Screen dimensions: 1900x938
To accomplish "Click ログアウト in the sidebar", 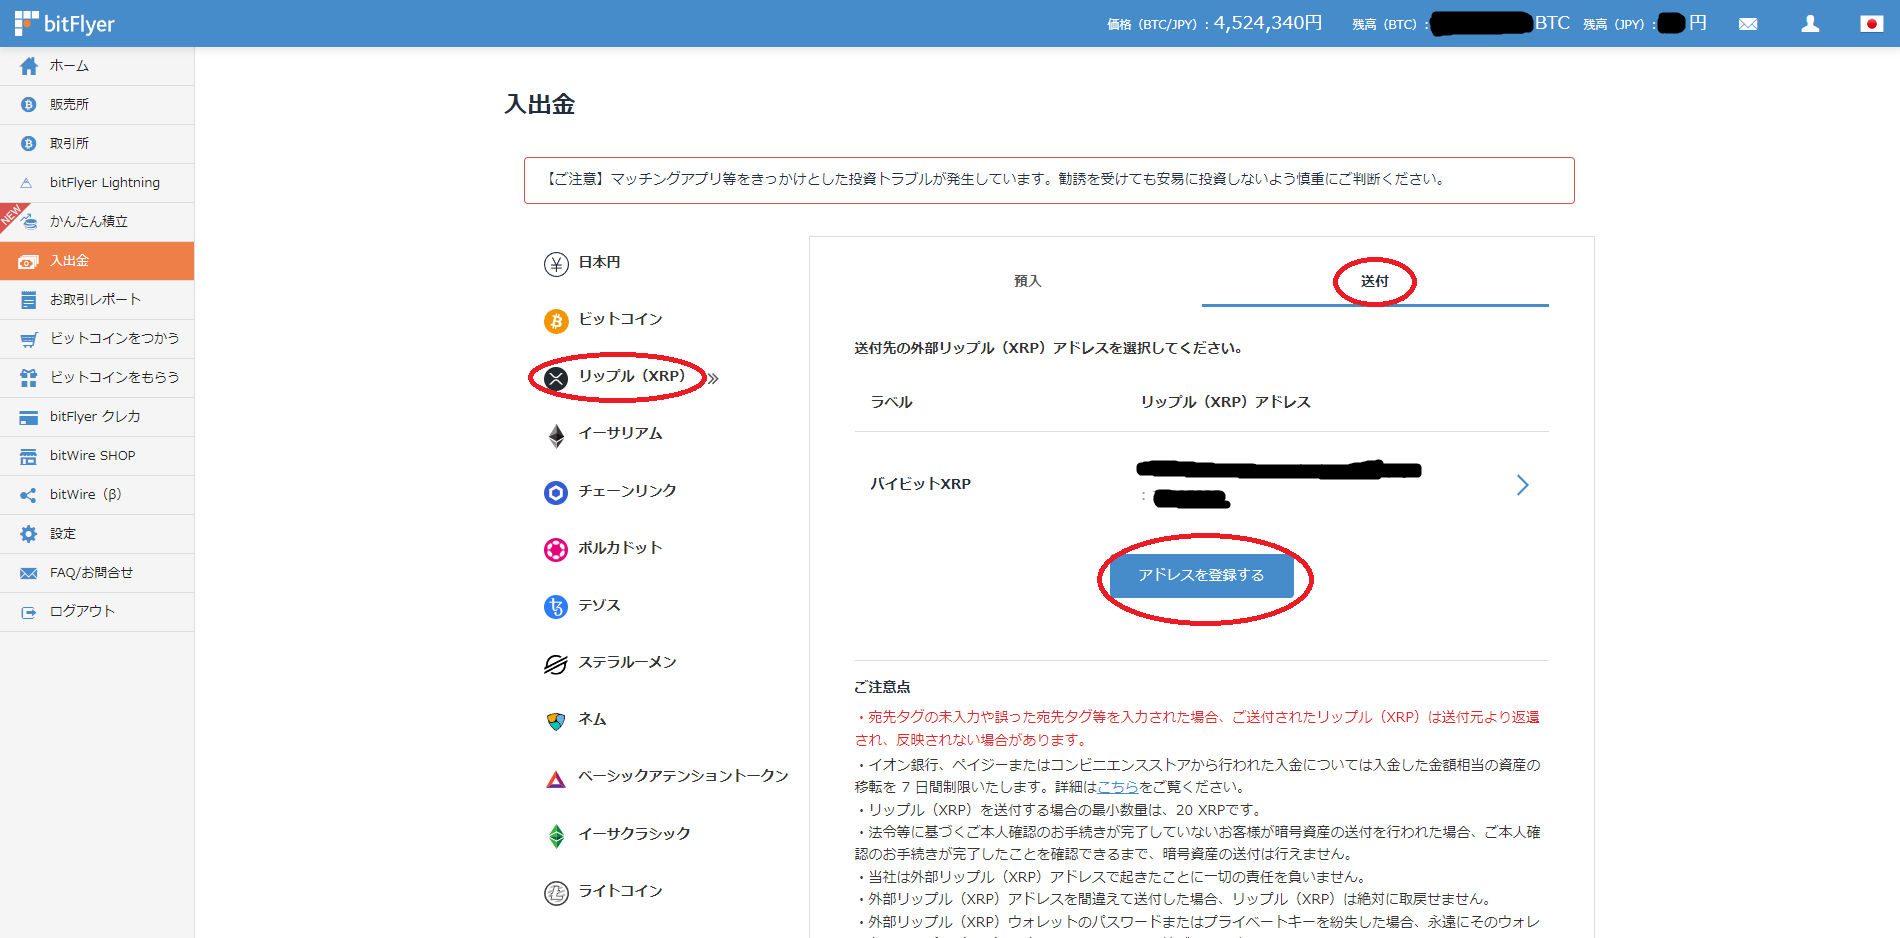I will point(97,612).
